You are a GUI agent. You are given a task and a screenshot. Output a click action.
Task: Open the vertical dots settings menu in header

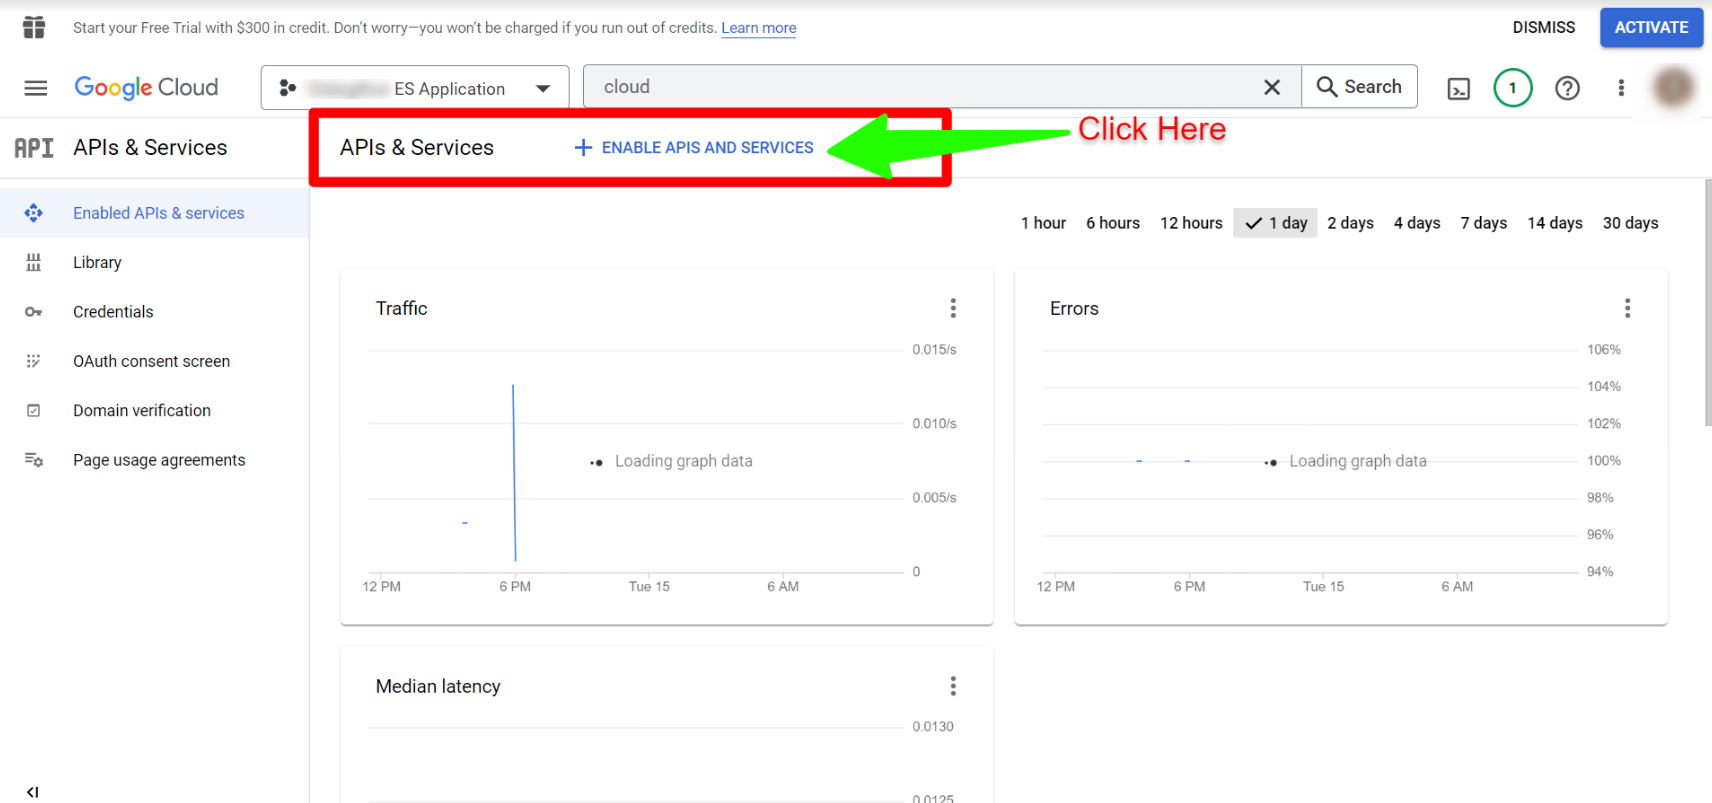point(1621,88)
